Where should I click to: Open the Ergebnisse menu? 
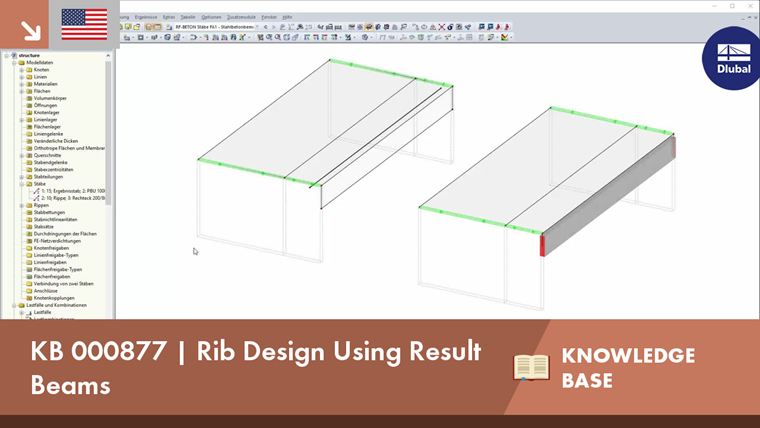click(x=146, y=17)
